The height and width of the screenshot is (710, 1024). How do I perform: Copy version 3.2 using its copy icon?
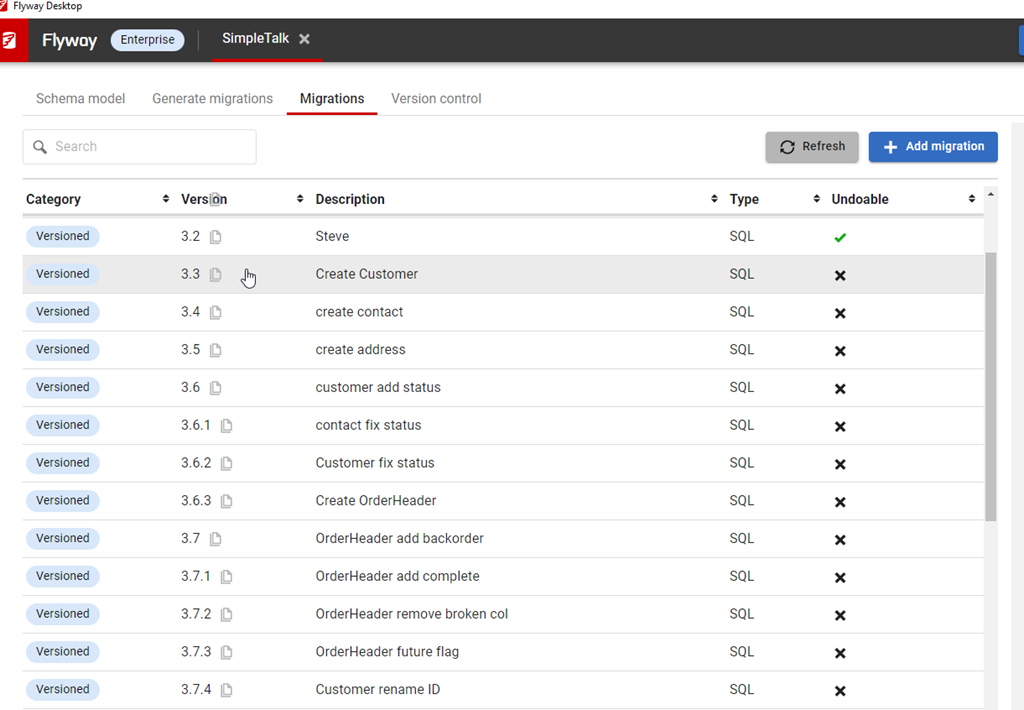(216, 237)
